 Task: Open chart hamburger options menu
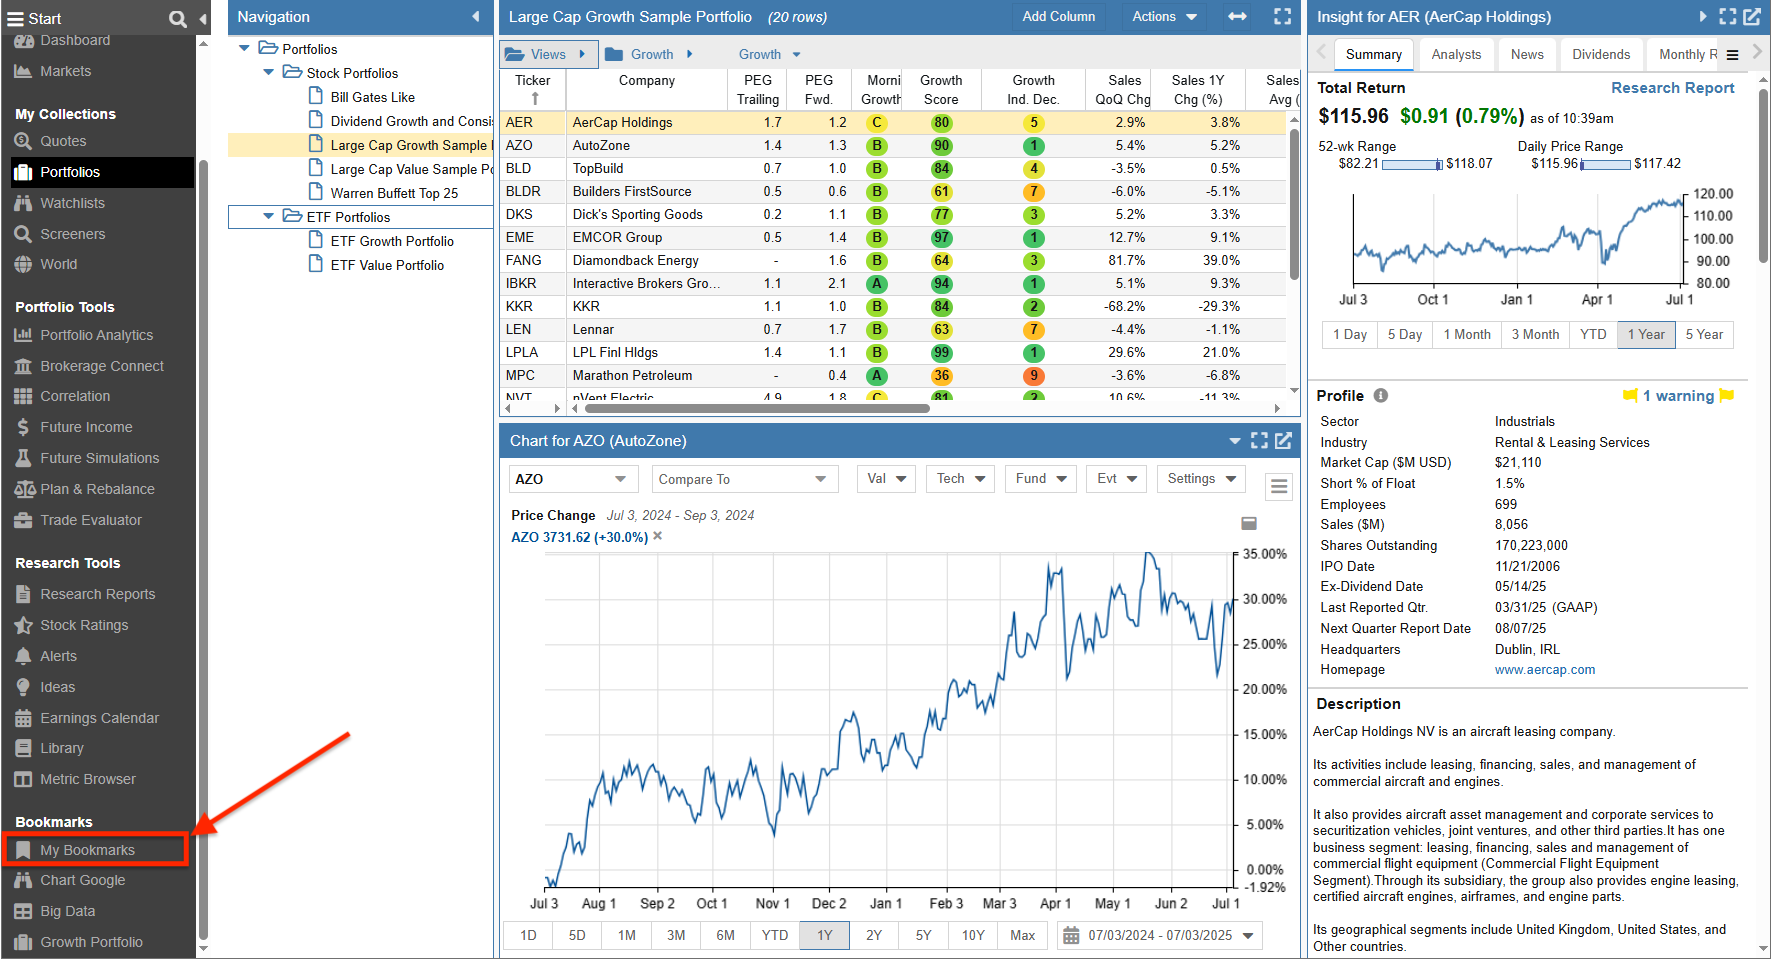tap(1278, 487)
